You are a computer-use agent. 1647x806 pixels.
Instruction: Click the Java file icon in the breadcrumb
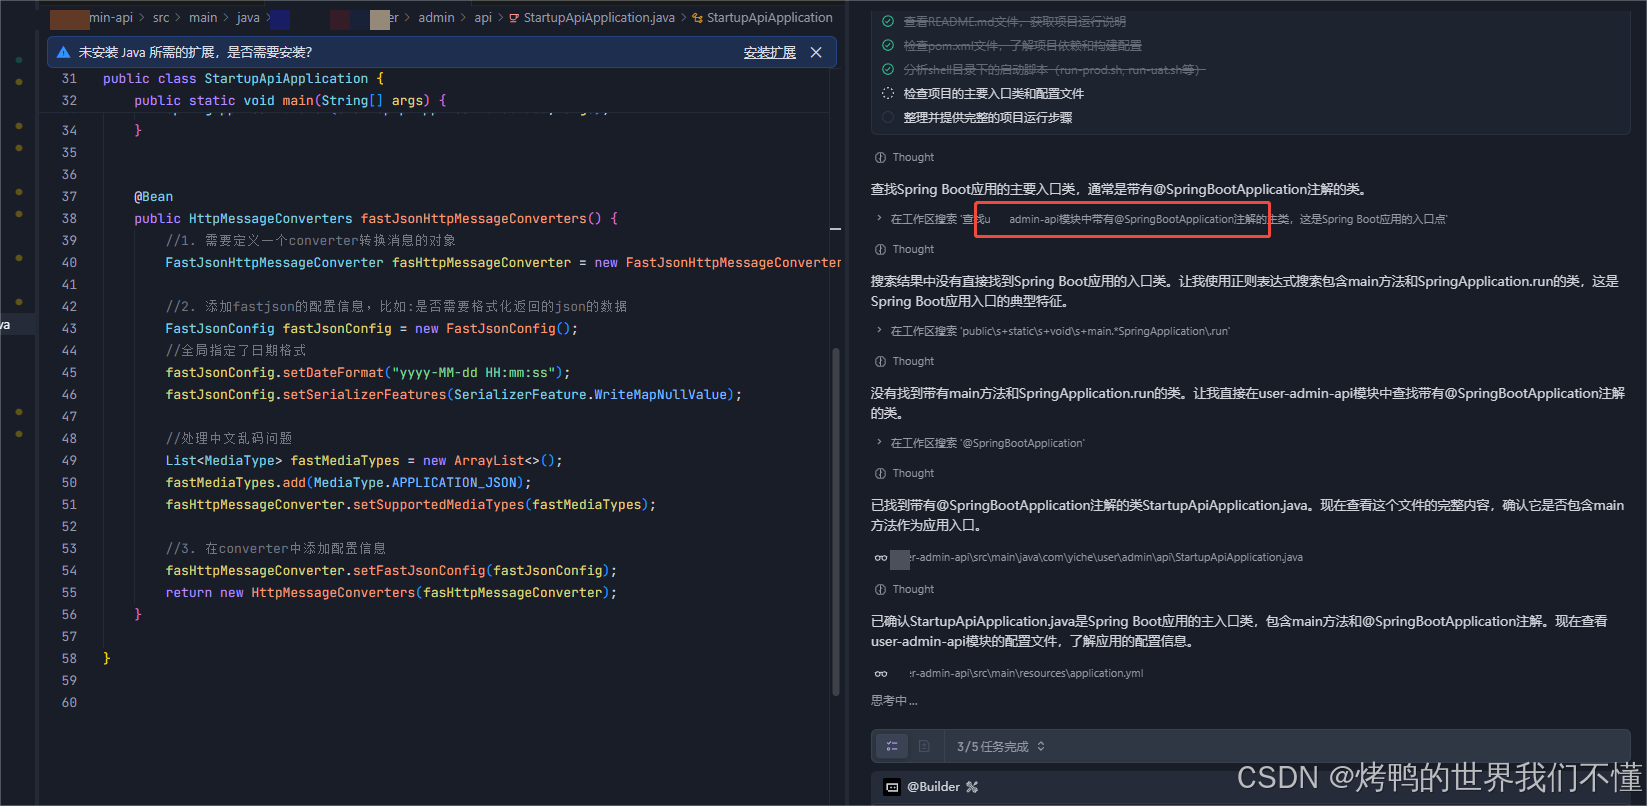click(514, 18)
